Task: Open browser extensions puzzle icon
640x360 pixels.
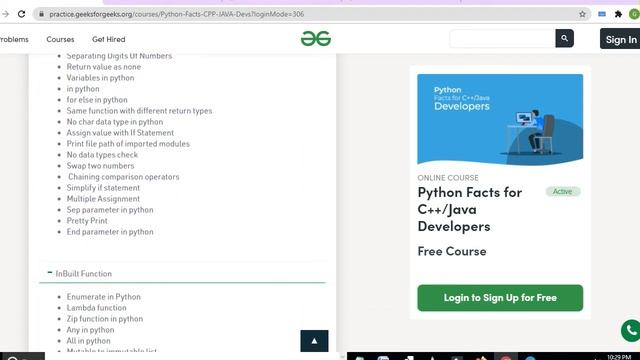Action: (618, 14)
